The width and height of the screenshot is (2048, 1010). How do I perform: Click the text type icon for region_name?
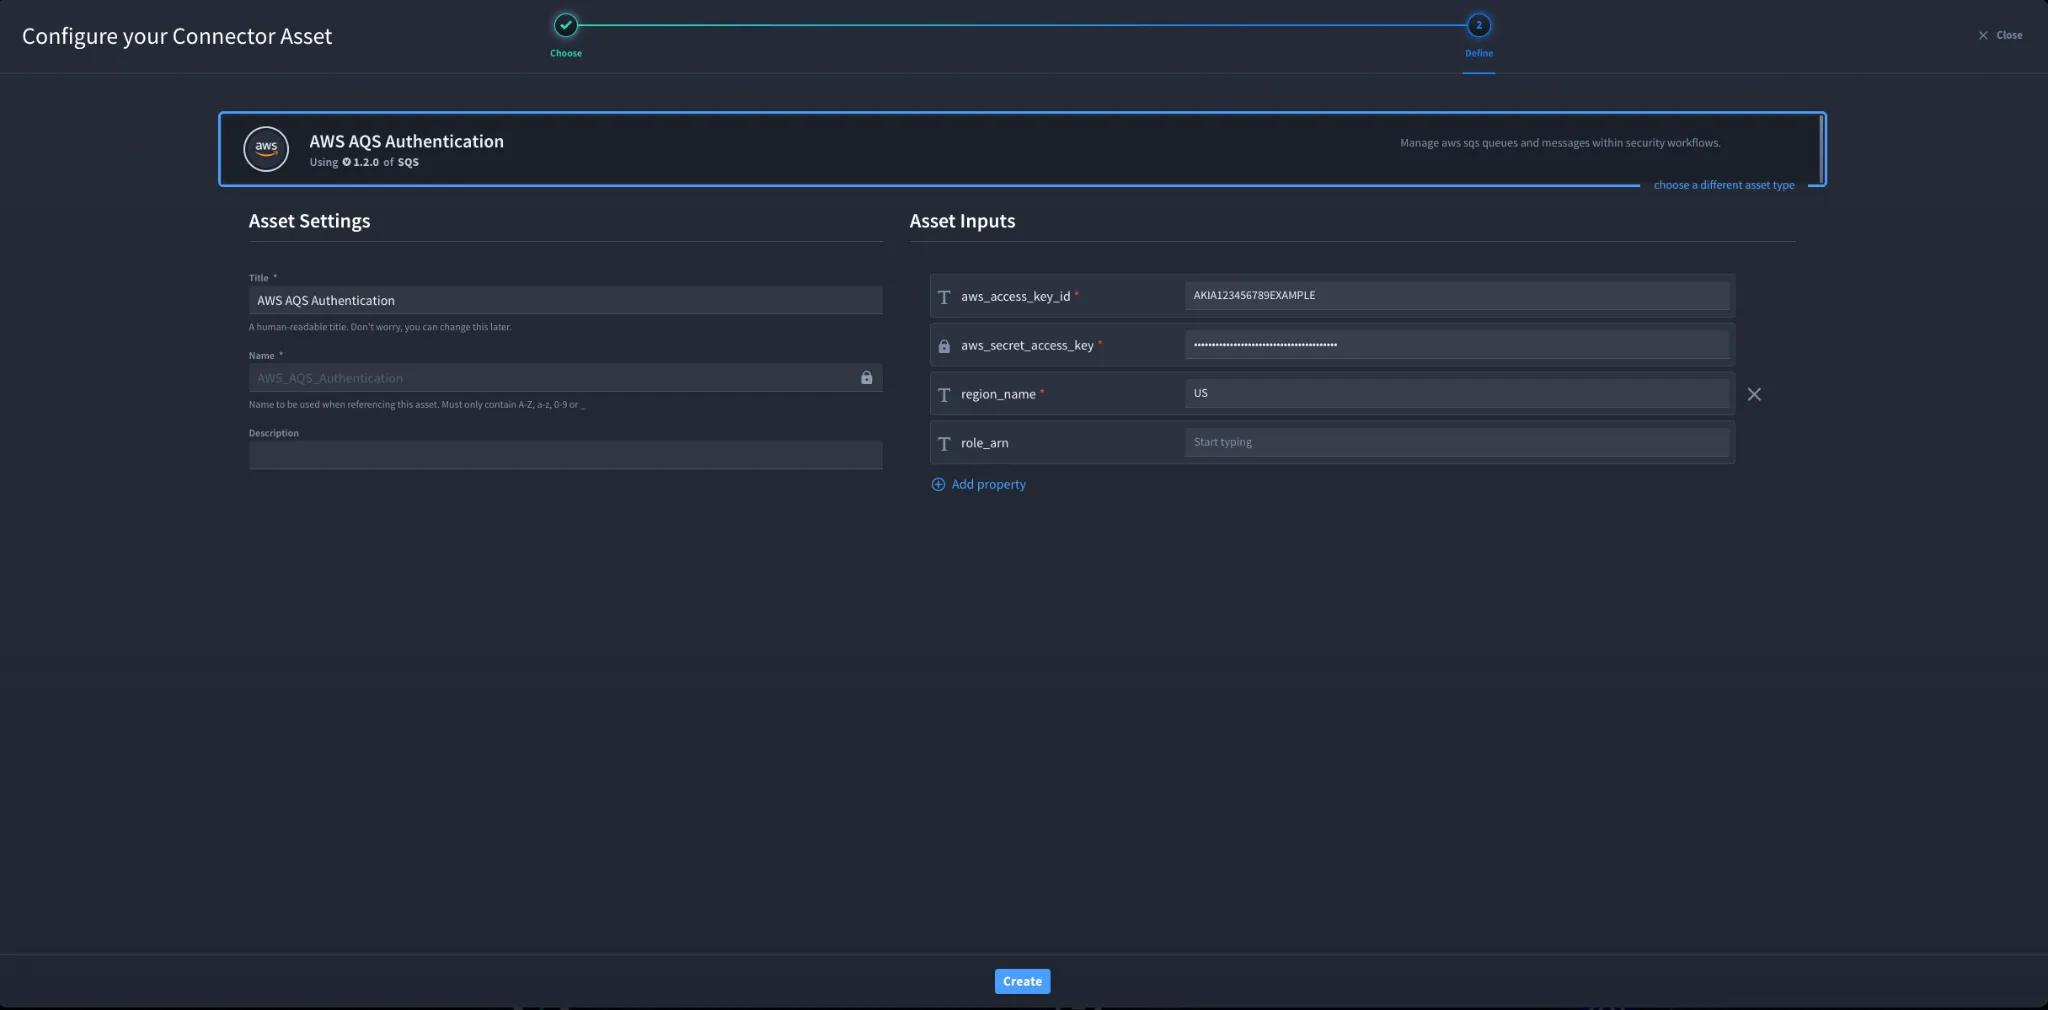click(944, 395)
